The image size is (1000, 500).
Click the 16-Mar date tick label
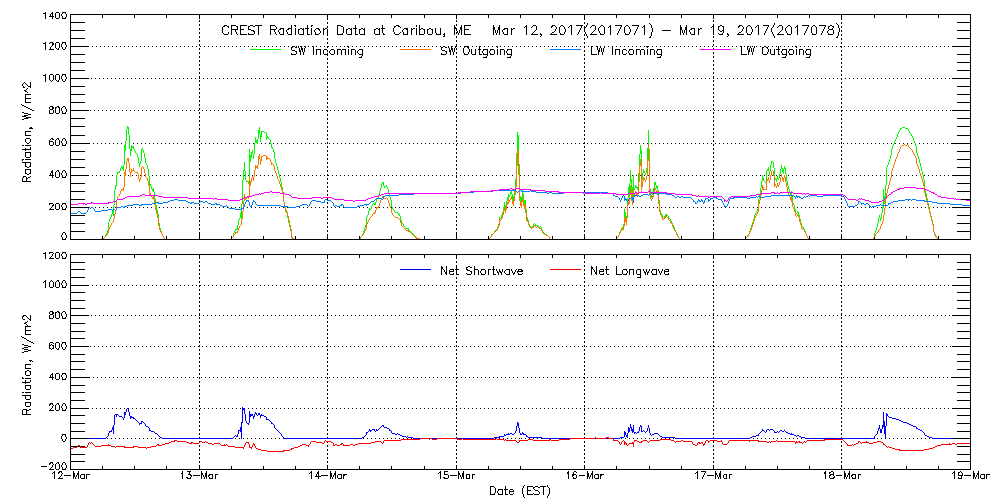pyautogui.click(x=585, y=477)
